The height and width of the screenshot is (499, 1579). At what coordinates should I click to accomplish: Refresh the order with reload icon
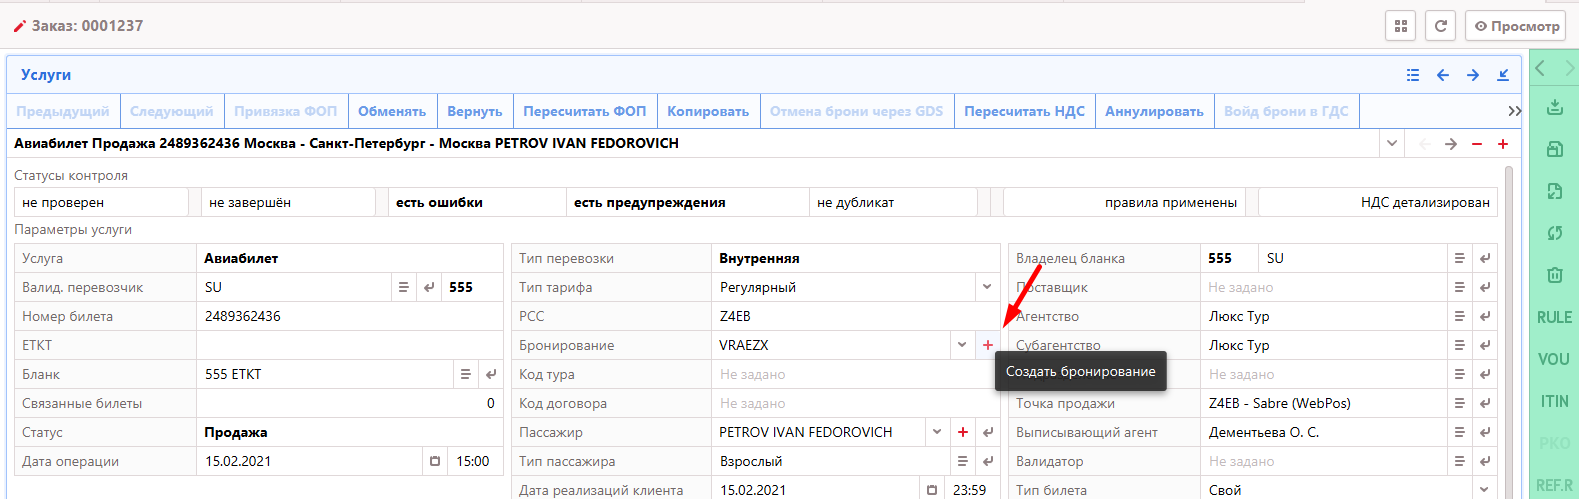1440,26
